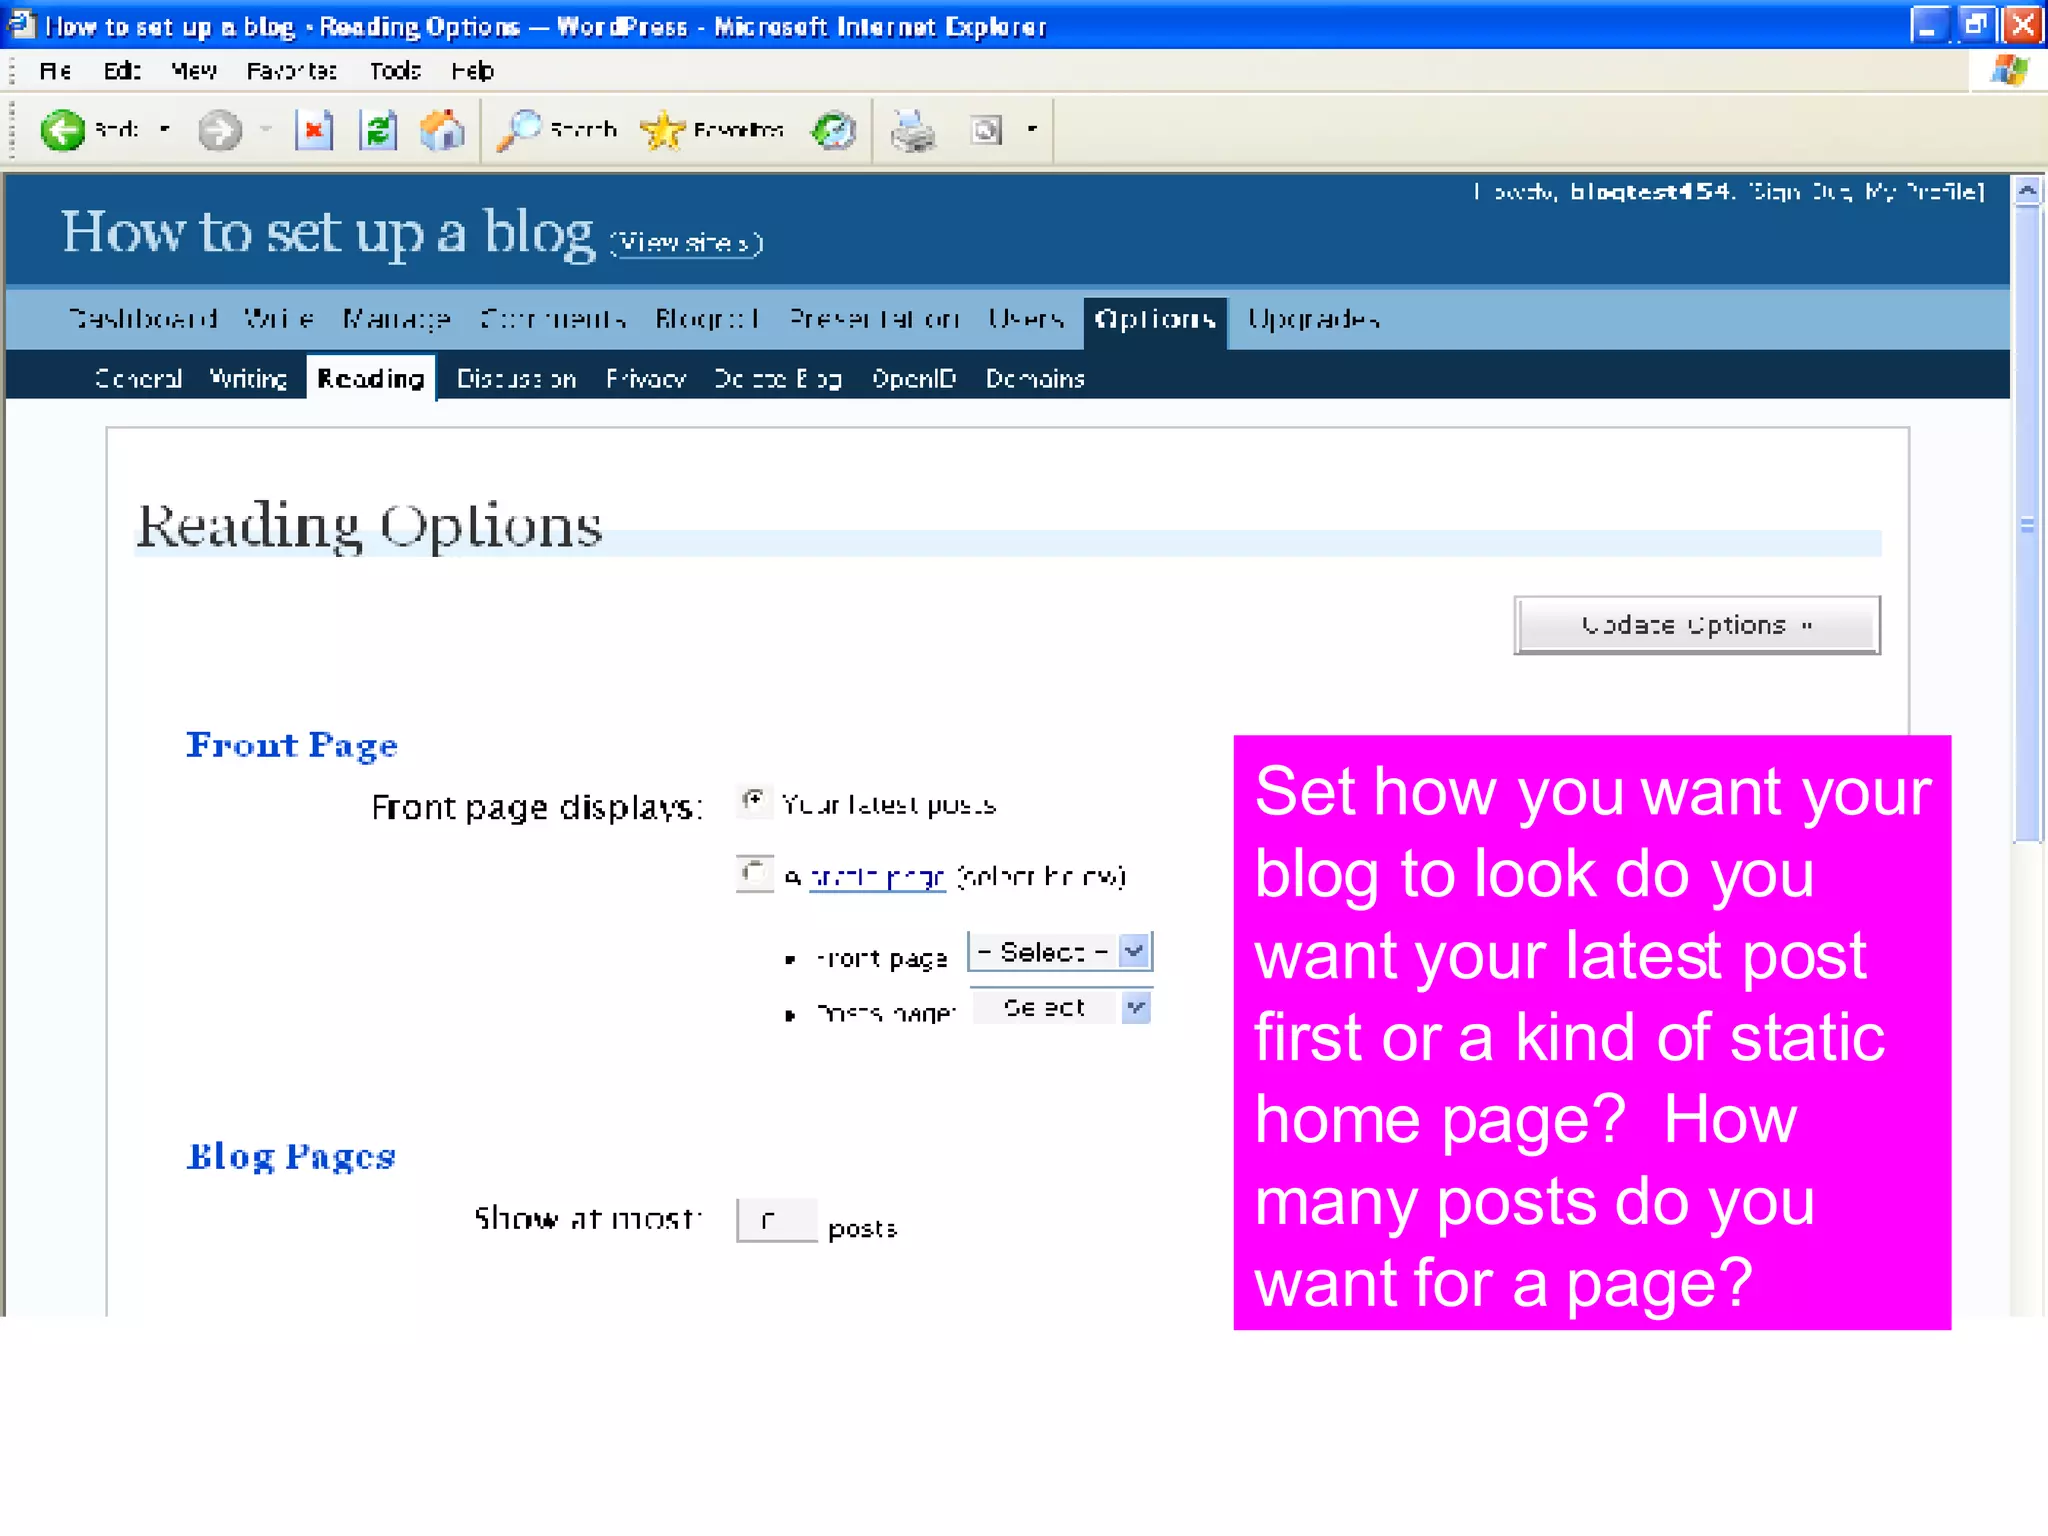This screenshot has height=1536, width=2048.
Task: Open the Home page icon
Action: 442,130
